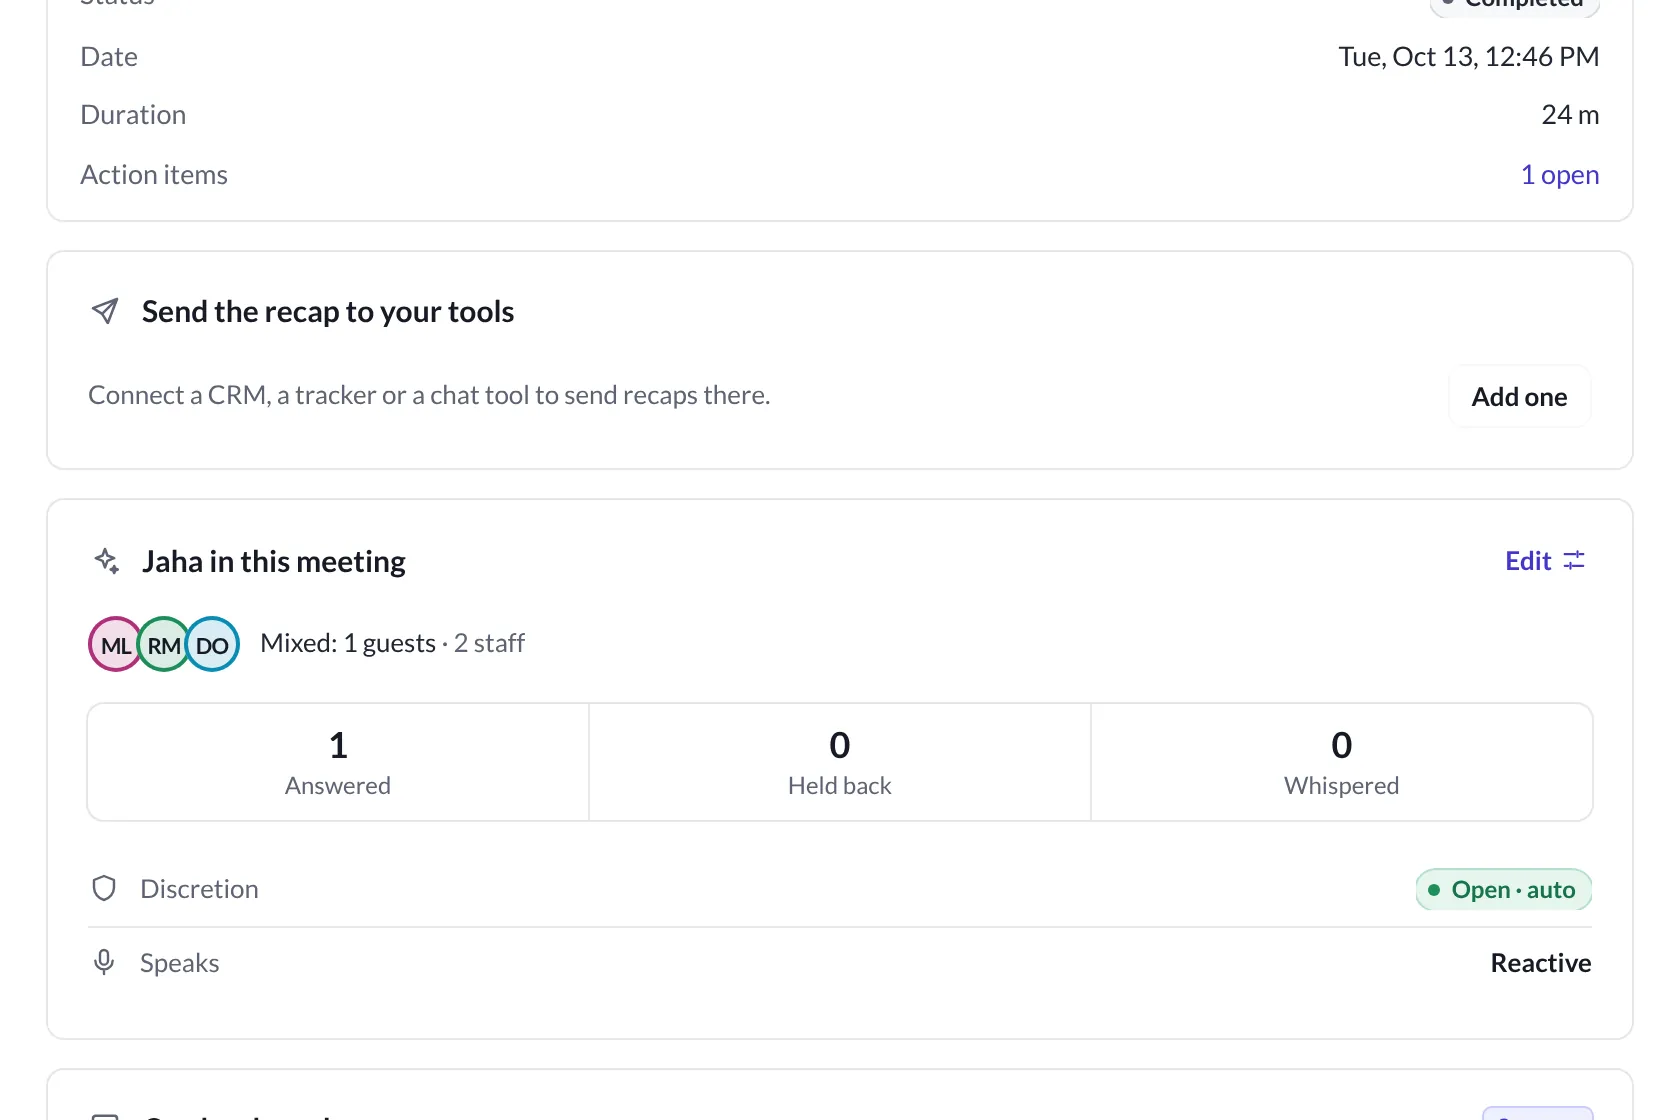Click the Send the recap to your tools heading
The image size is (1680, 1120).
328,312
